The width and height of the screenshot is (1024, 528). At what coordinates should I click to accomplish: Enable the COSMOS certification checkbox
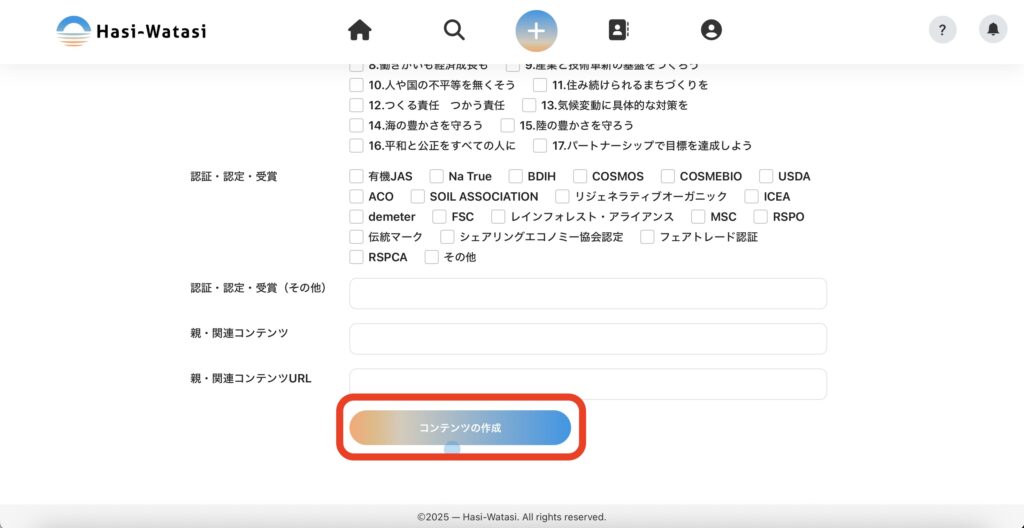click(x=580, y=177)
